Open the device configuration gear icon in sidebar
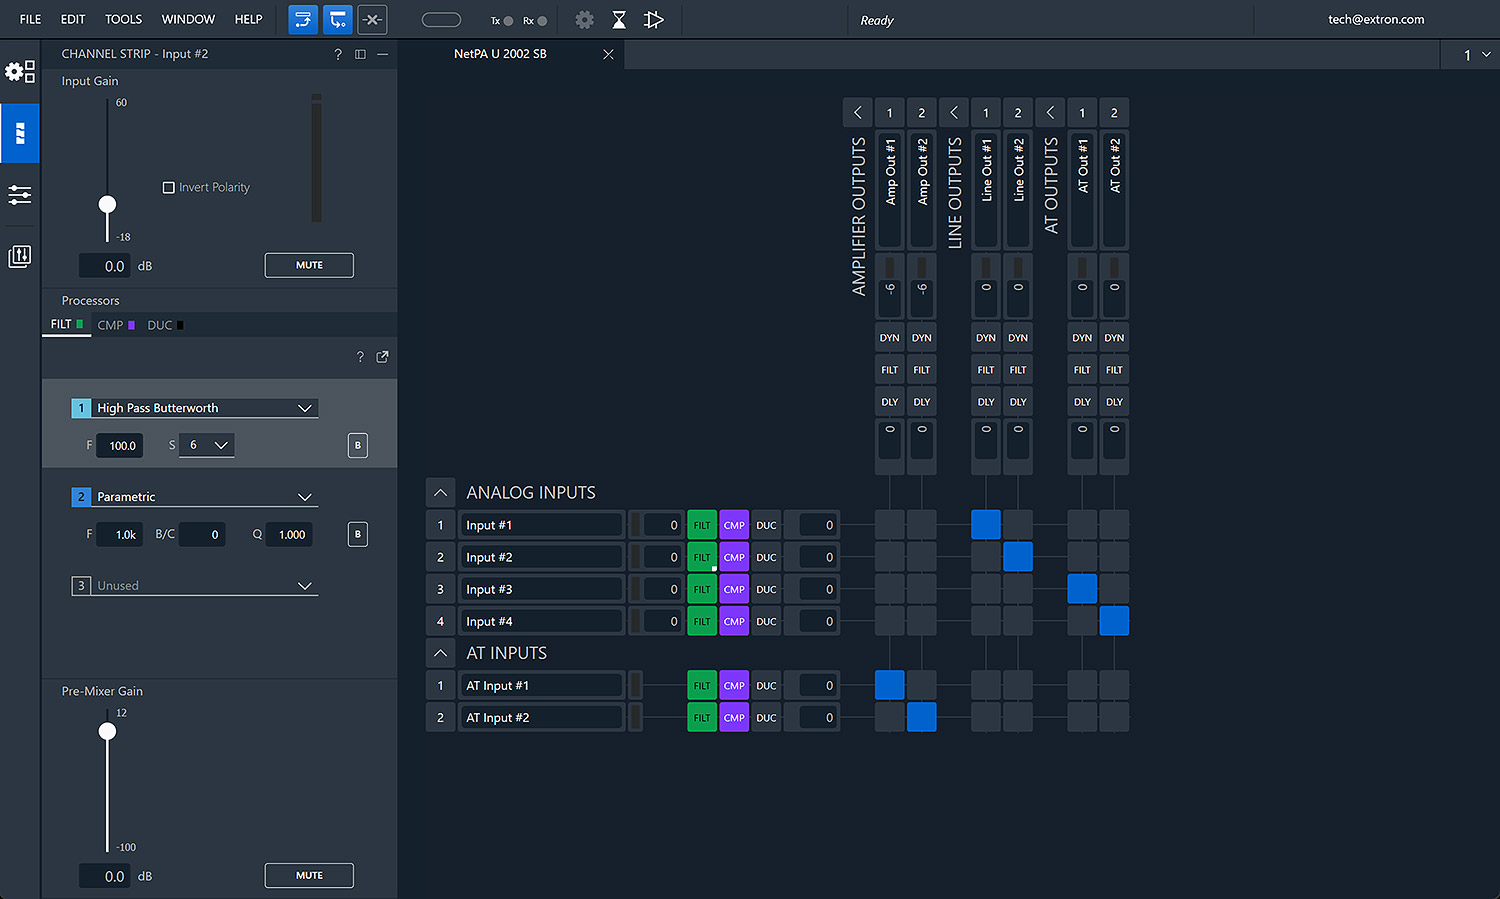This screenshot has width=1500, height=899. click(x=20, y=72)
